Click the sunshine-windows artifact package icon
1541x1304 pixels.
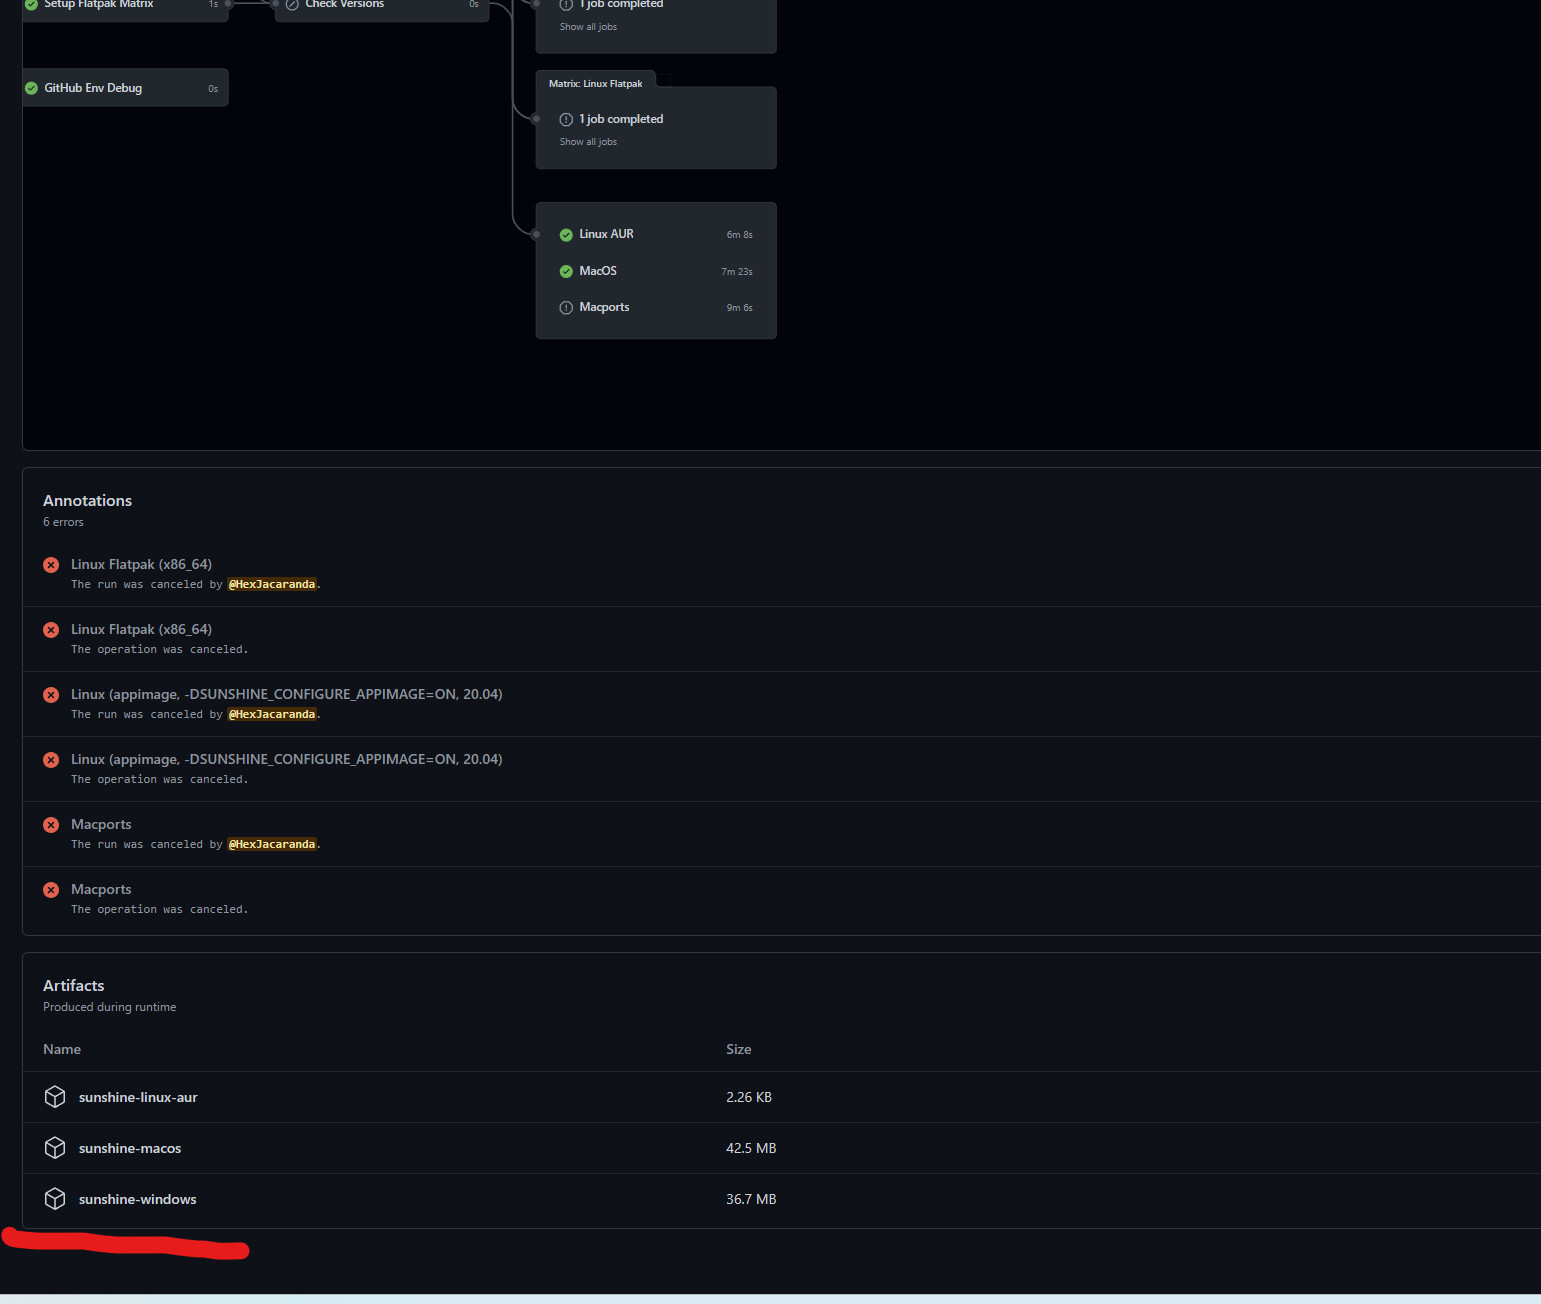tap(55, 1199)
